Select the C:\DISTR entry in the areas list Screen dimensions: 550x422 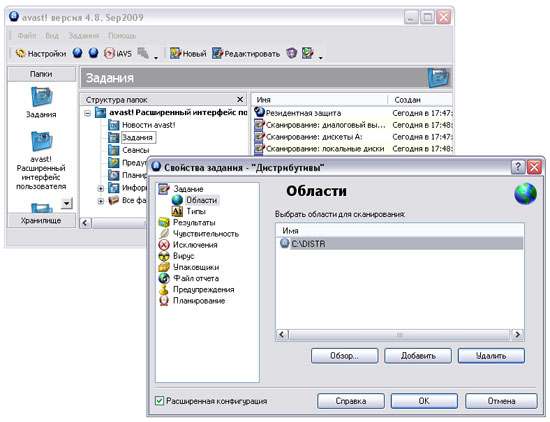[x=400, y=243]
